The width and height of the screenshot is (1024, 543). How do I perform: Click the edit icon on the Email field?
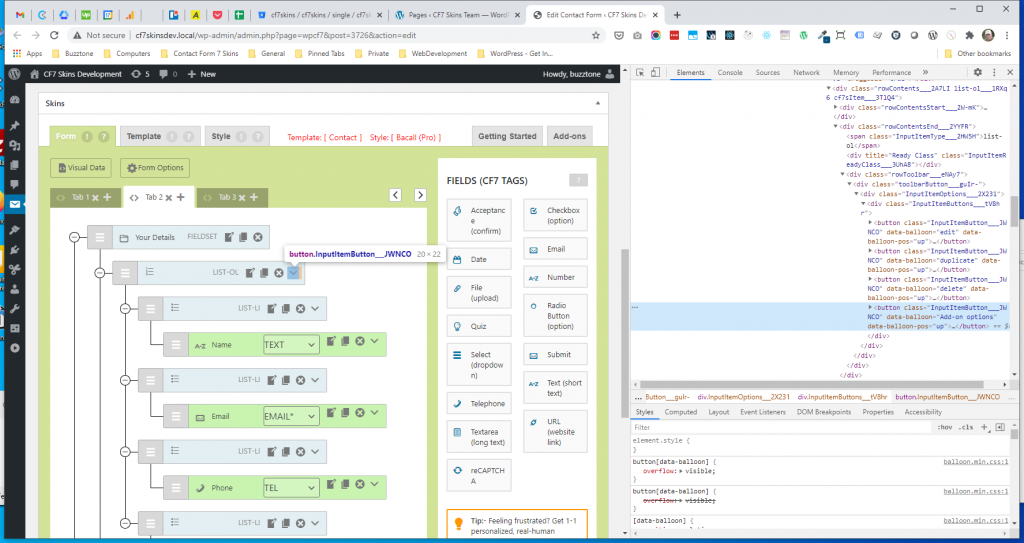click(331, 415)
